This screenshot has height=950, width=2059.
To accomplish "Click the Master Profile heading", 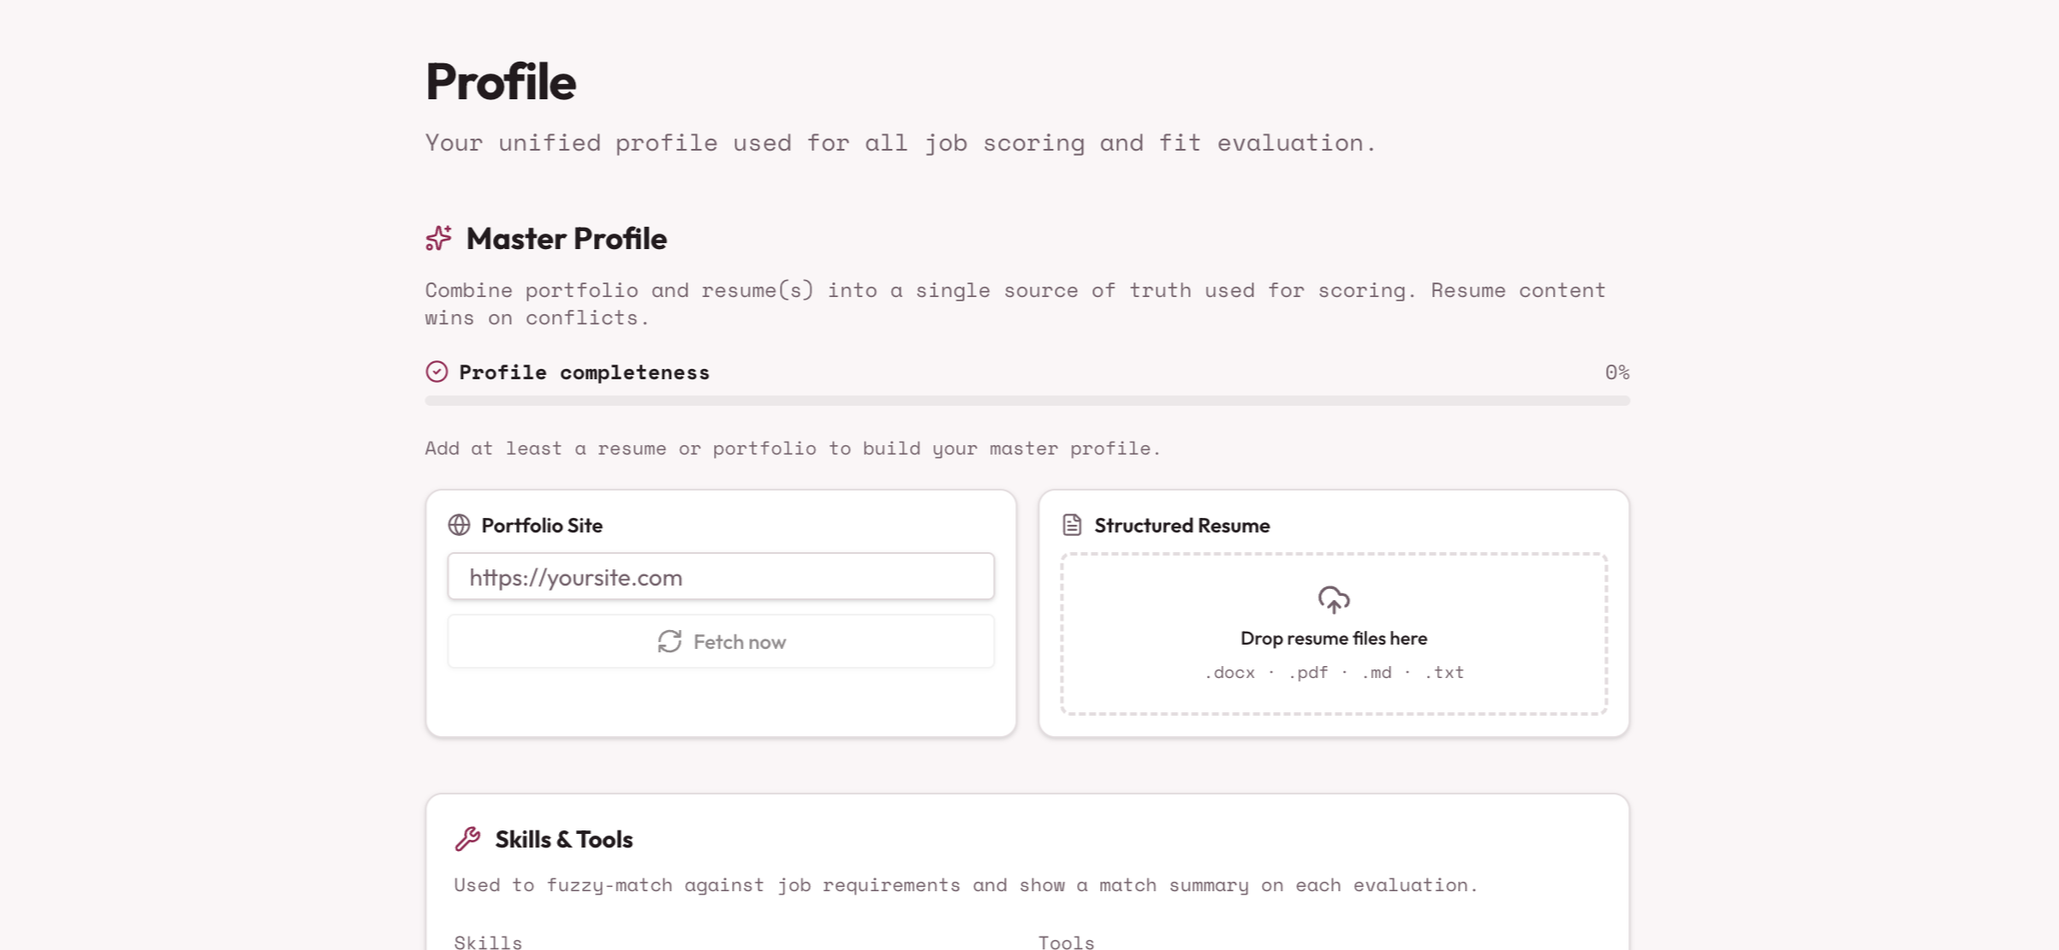I will (566, 239).
